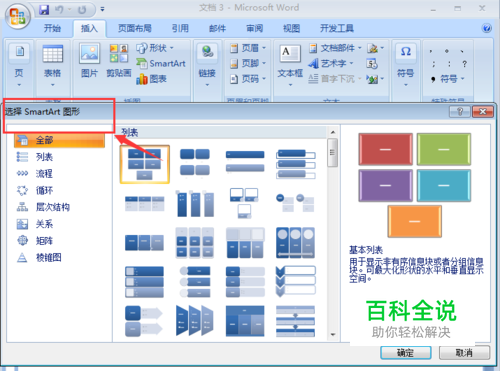Open the bullet 符号 dropdown
Viewport: 500px width, 371px height.
pyautogui.click(x=447, y=79)
